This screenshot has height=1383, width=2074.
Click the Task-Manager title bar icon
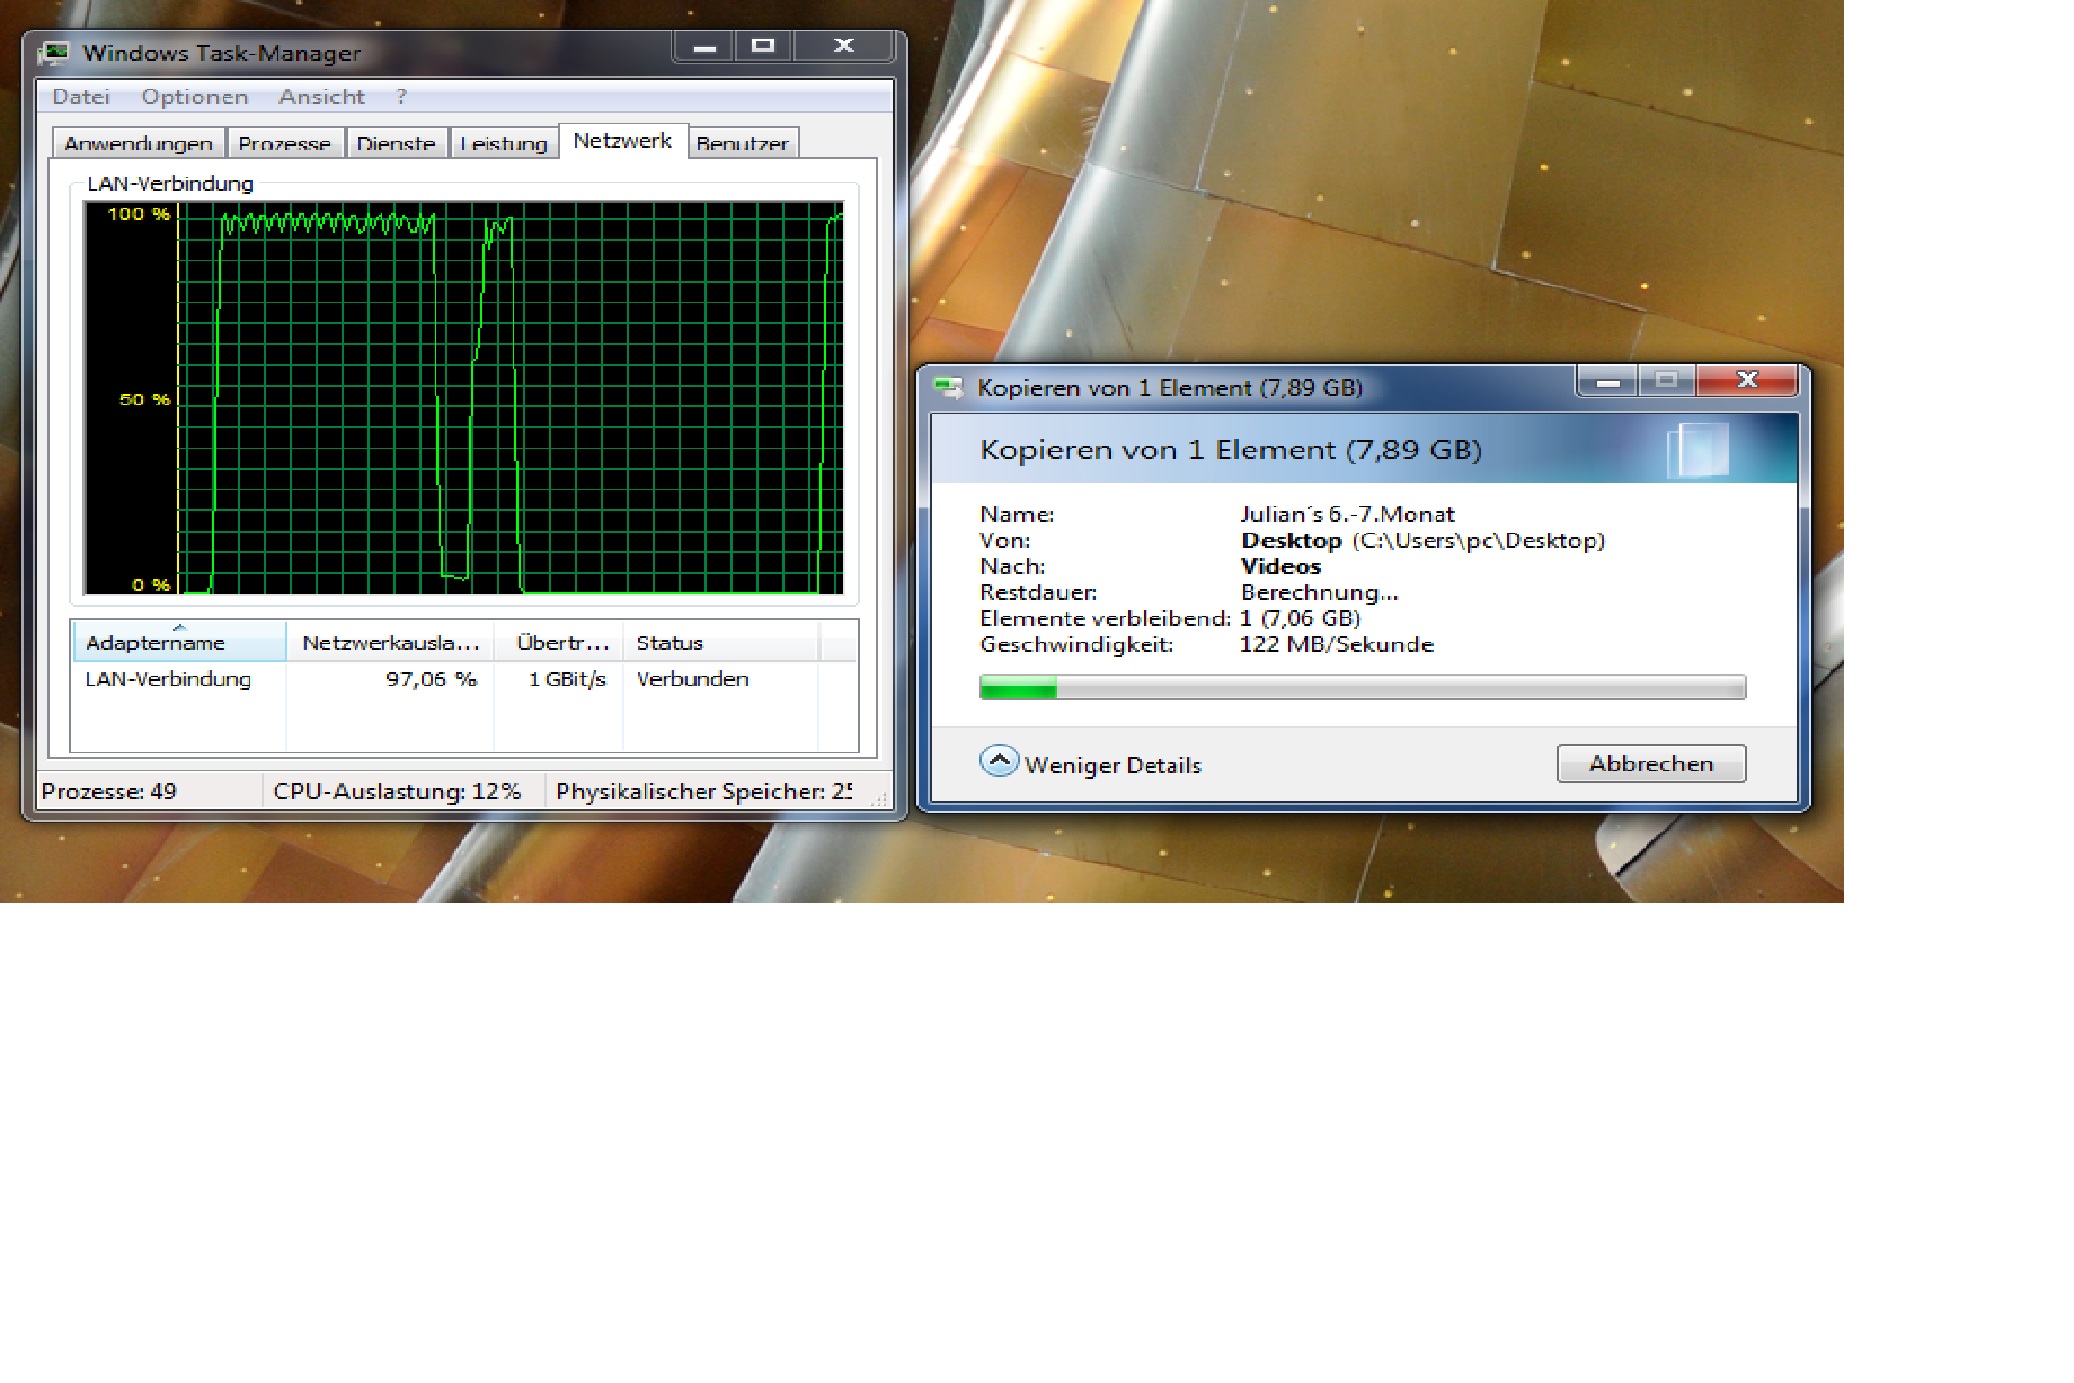pos(54,53)
